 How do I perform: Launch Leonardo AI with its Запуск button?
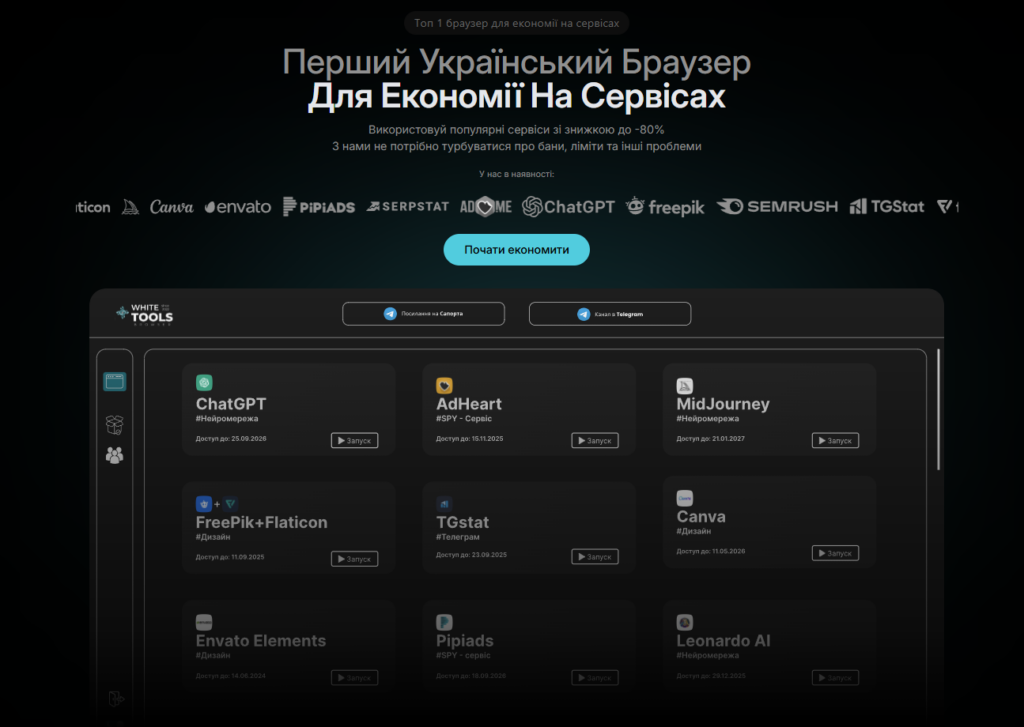(835, 677)
